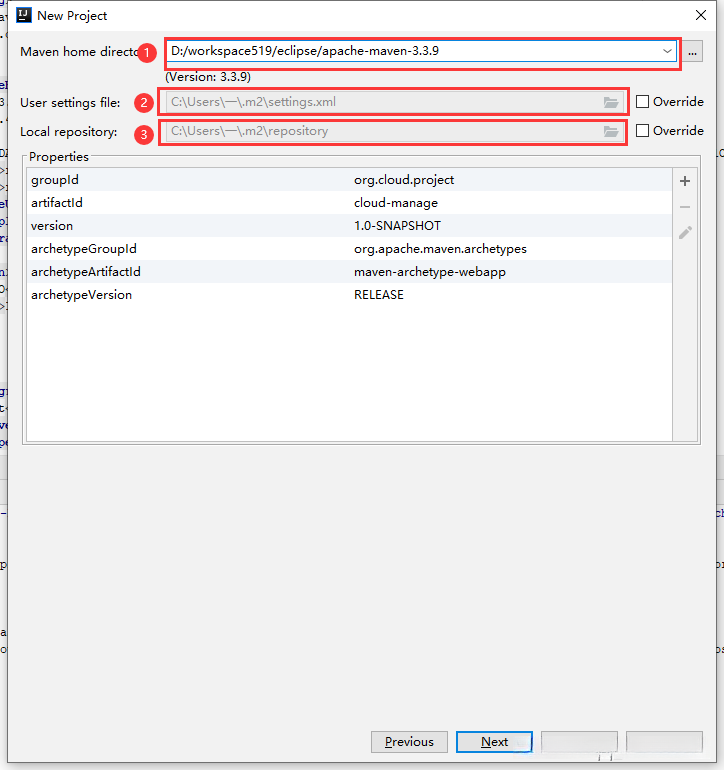The width and height of the screenshot is (724, 770).
Task: Select the archetypeVersion property row
Action: click(x=349, y=295)
